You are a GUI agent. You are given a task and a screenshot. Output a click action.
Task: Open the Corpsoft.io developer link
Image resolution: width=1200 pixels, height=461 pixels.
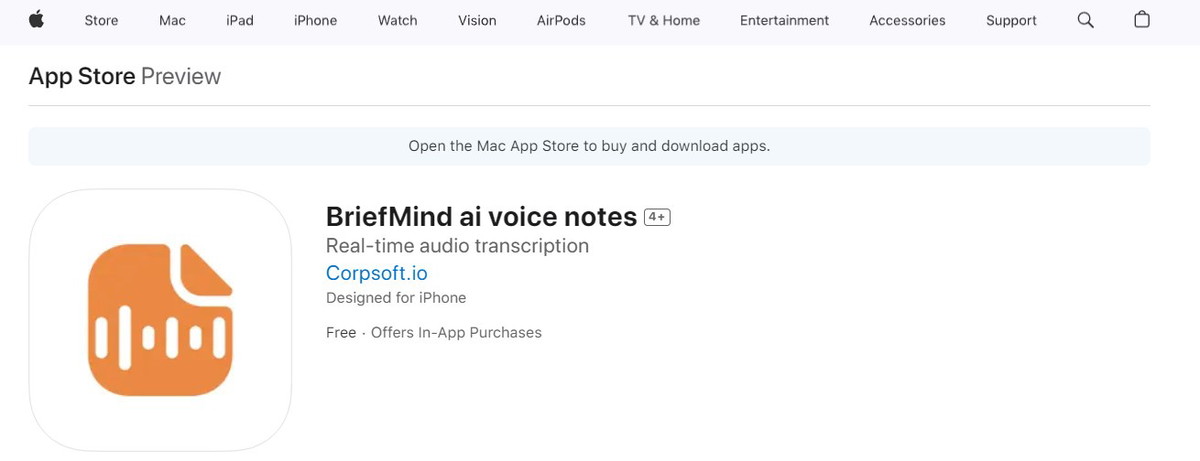pos(377,273)
